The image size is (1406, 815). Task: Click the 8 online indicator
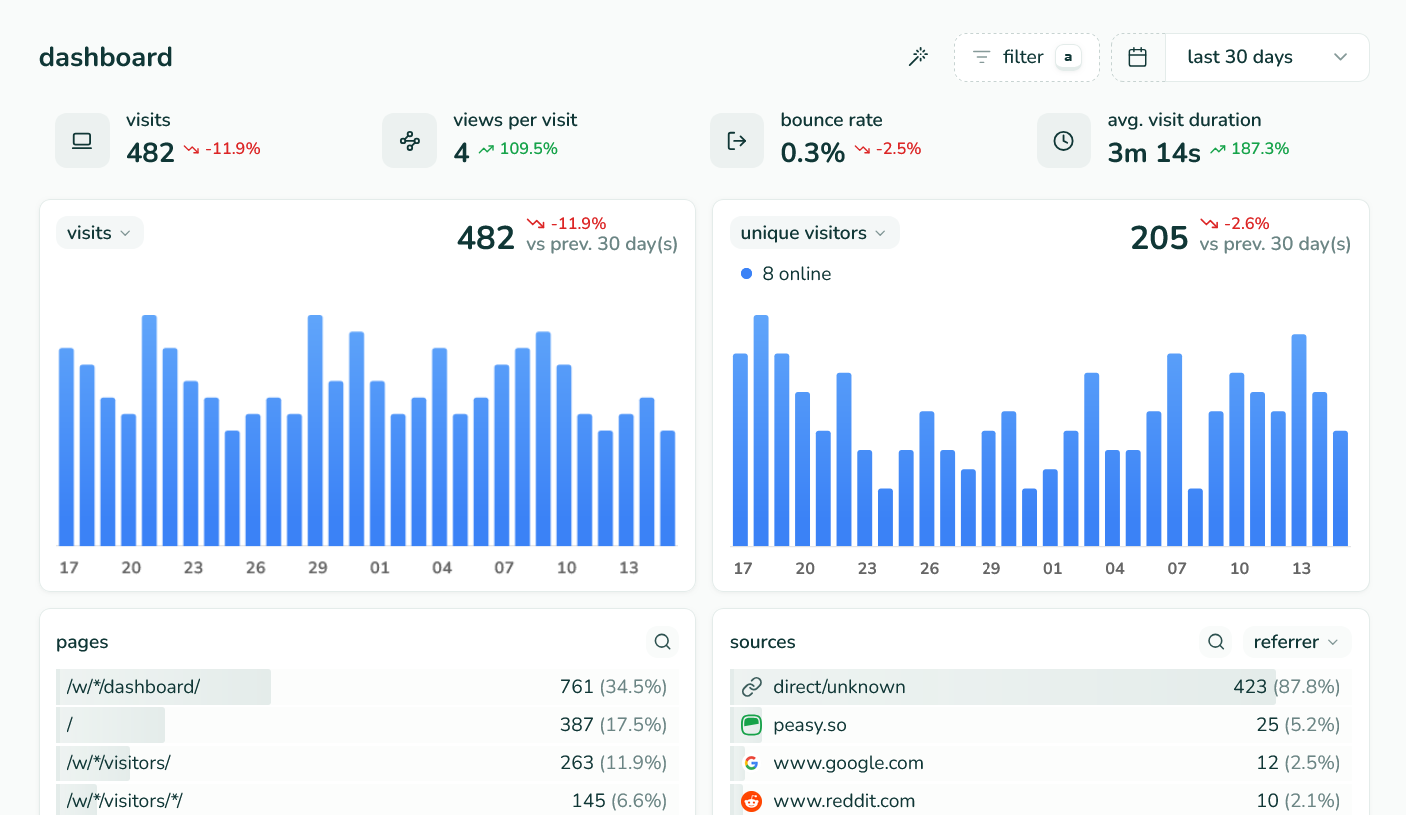[786, 274]
